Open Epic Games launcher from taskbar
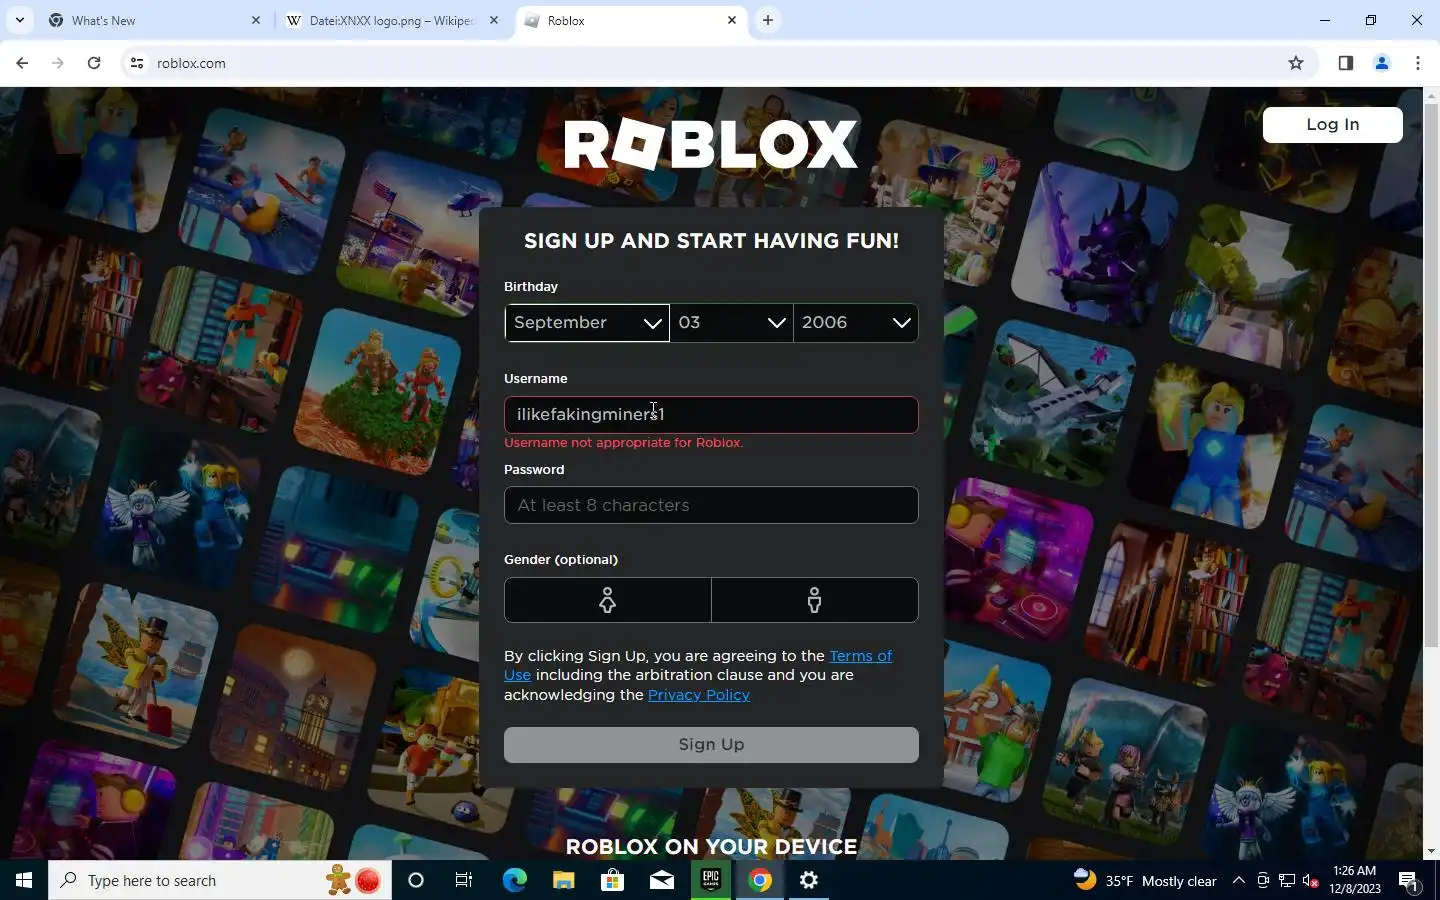The image size is (1440, 900). [x=711, y=880]
